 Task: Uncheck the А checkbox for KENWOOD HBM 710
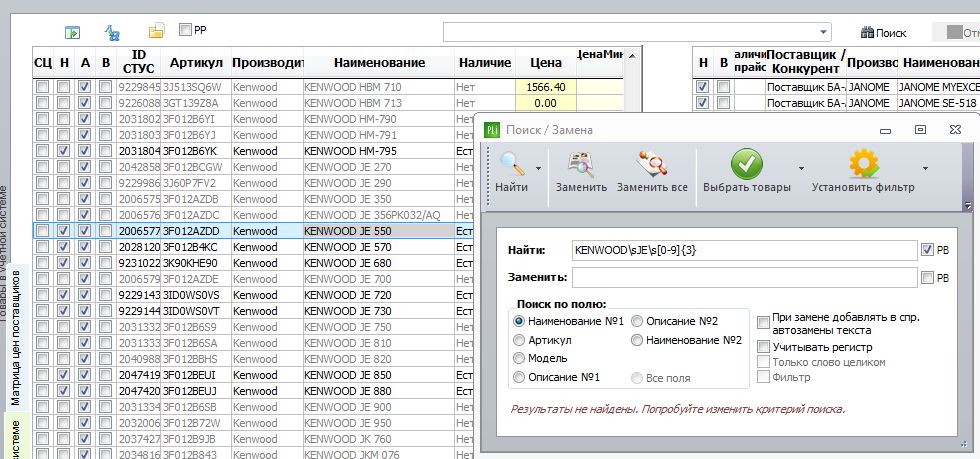[85, 87]
